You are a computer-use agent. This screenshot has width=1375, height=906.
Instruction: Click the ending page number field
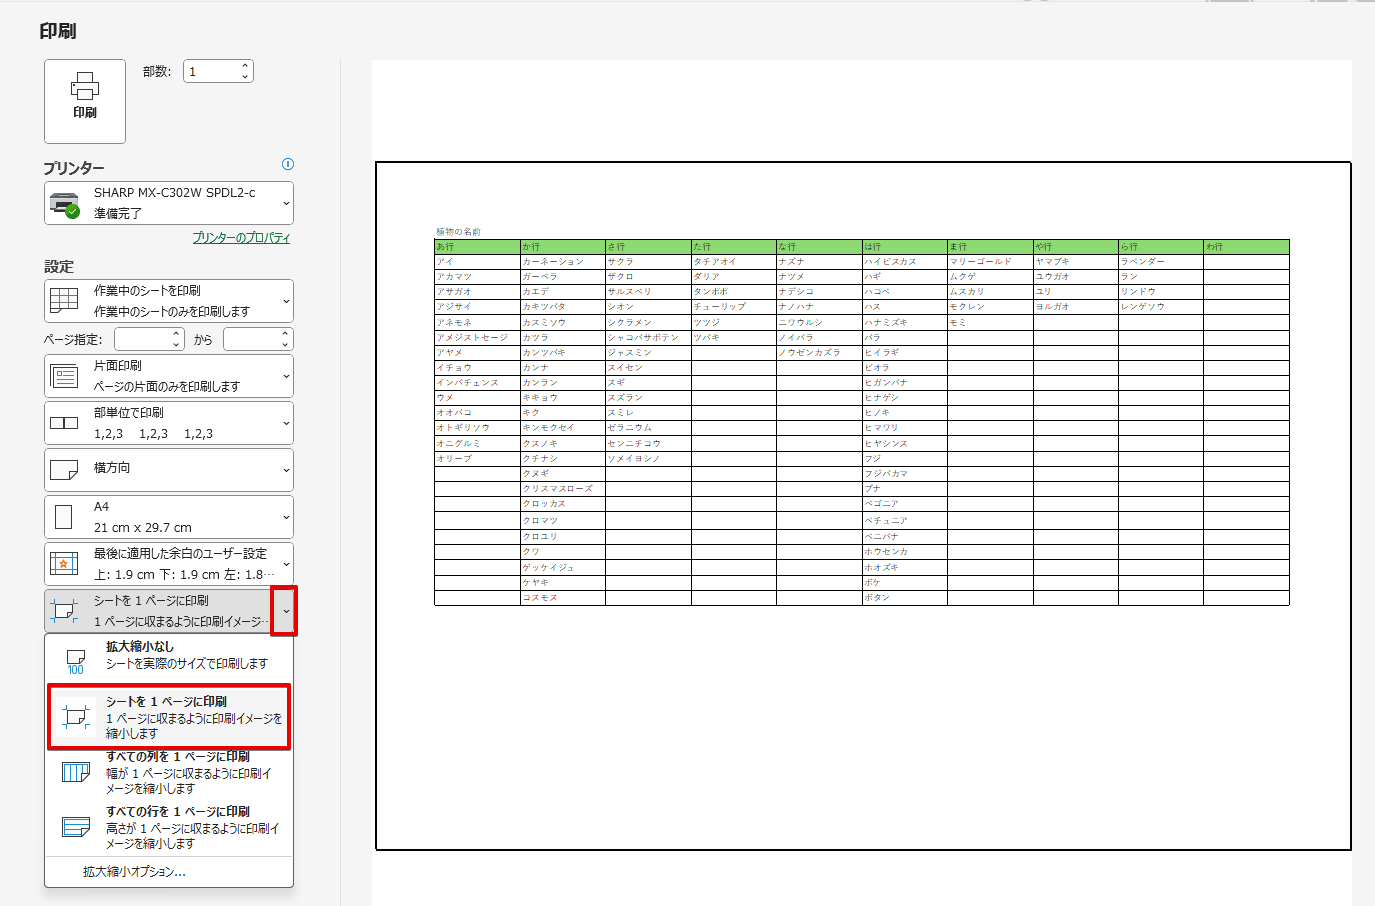(x=251, y=340)
